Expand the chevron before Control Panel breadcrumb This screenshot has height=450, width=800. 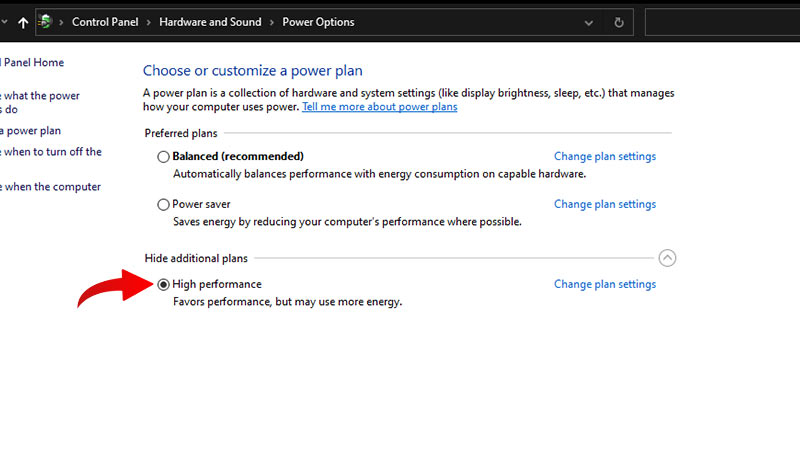click(61, 22)
